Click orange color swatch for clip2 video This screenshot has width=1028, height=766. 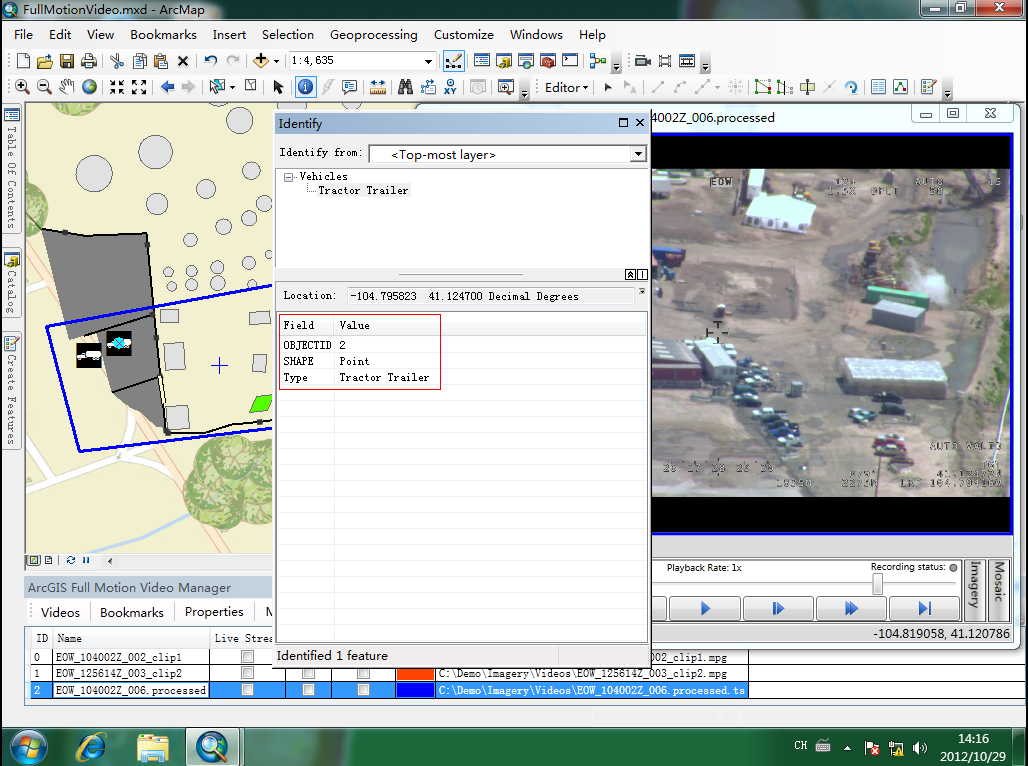(x=416, y=674)
